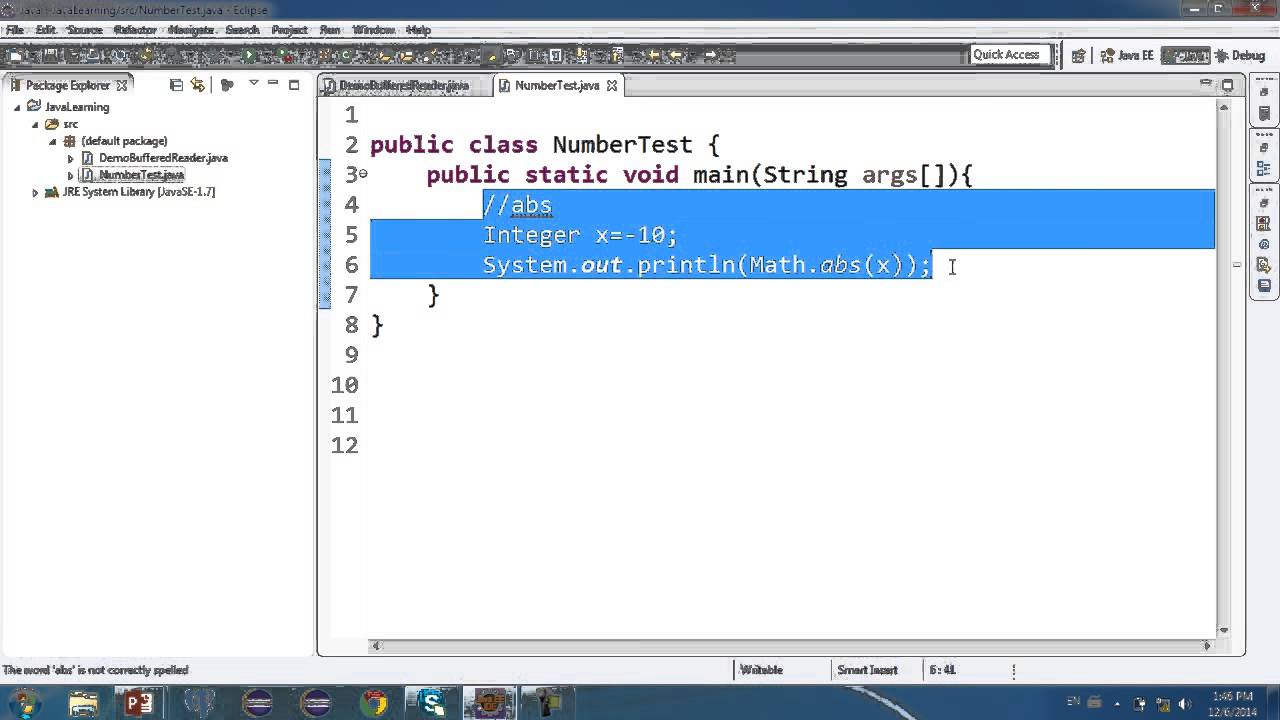Viewport: 1280px width, 720px height.
Task: Click the editor vertical scrollbar
Action: coord(1225,367)
